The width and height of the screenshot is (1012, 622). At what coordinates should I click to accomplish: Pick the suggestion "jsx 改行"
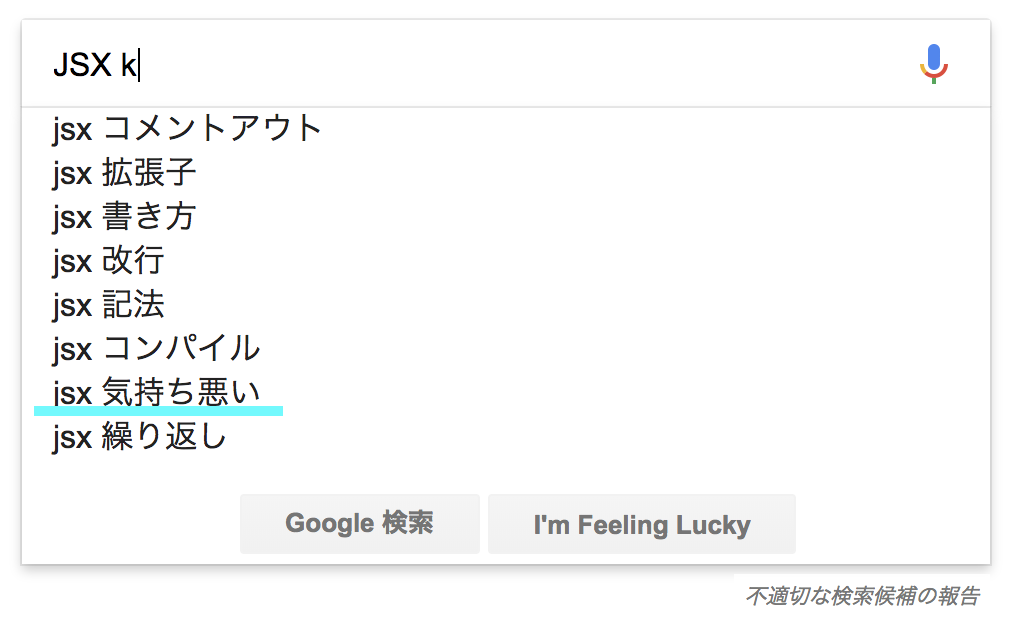[111, 260]
